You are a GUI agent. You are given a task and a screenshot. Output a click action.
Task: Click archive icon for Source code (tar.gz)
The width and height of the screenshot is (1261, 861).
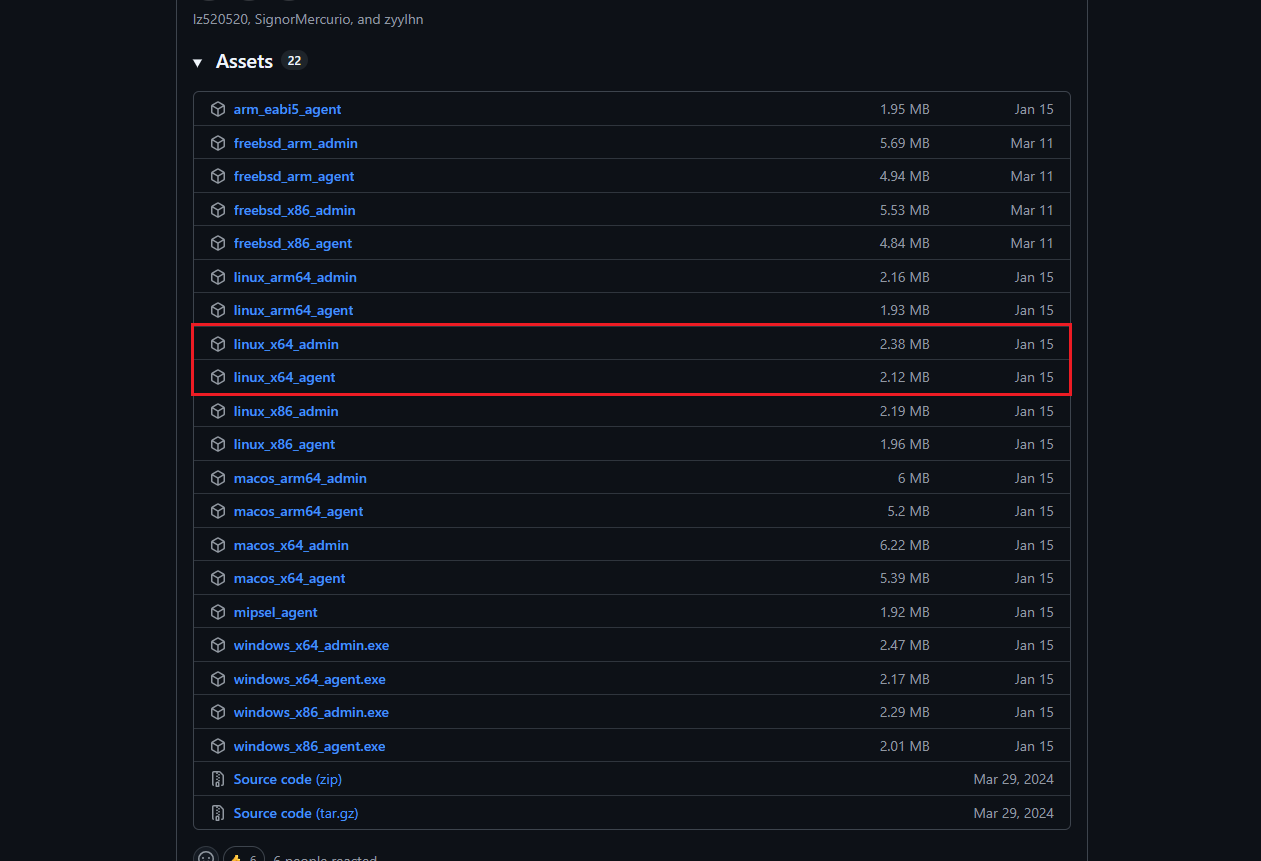[x=218, y=813]
